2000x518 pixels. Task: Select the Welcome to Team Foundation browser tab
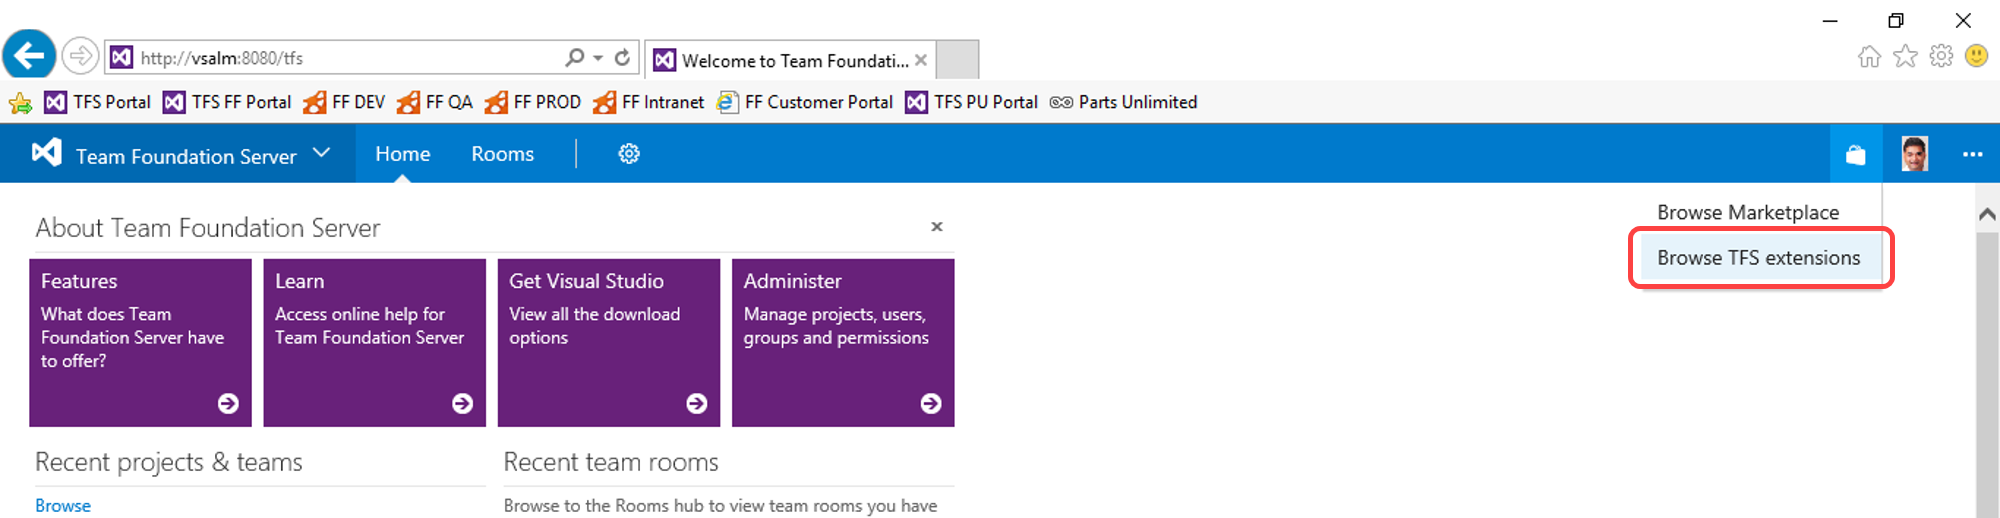[790, 60]
